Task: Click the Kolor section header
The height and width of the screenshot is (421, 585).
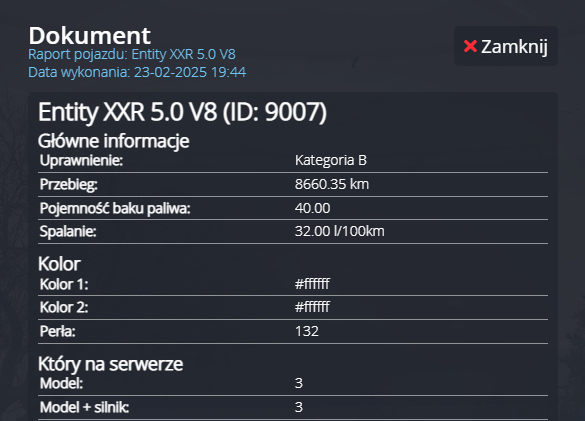Action: click(x=59, y=264)
